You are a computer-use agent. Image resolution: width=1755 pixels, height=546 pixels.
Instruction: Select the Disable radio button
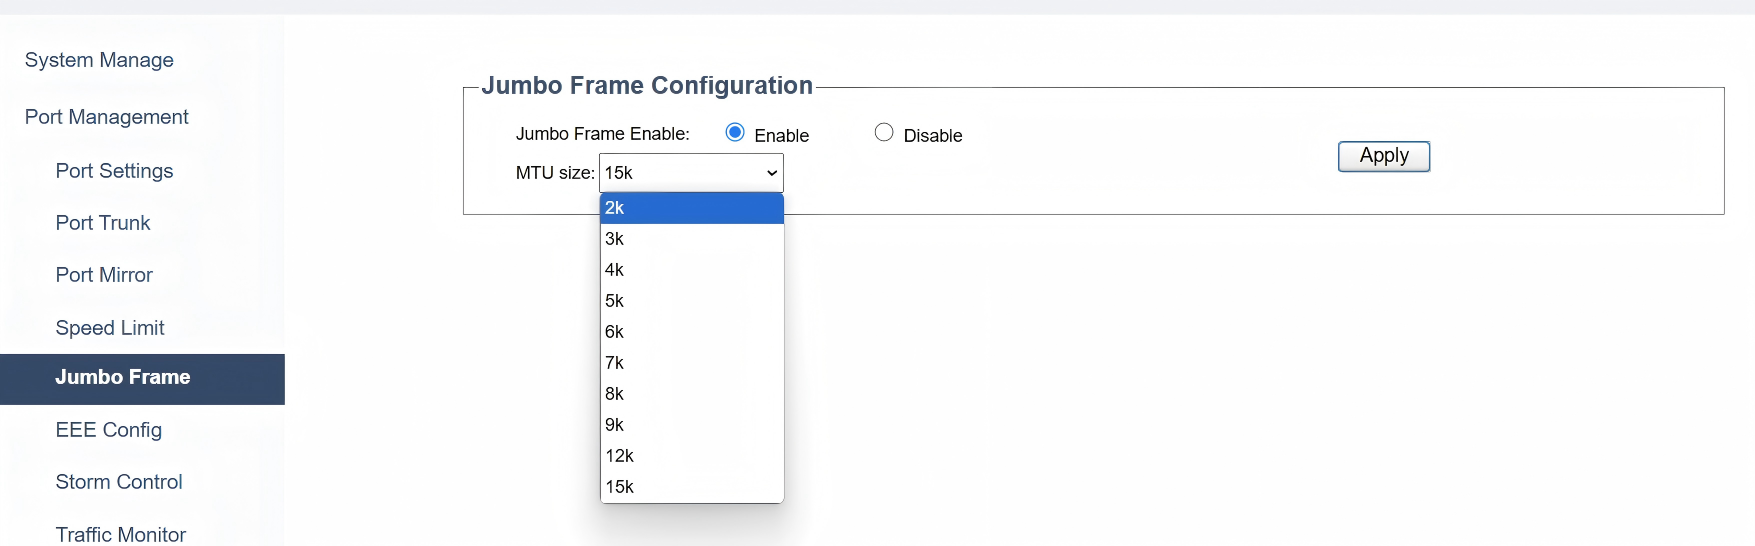point(884,133)
